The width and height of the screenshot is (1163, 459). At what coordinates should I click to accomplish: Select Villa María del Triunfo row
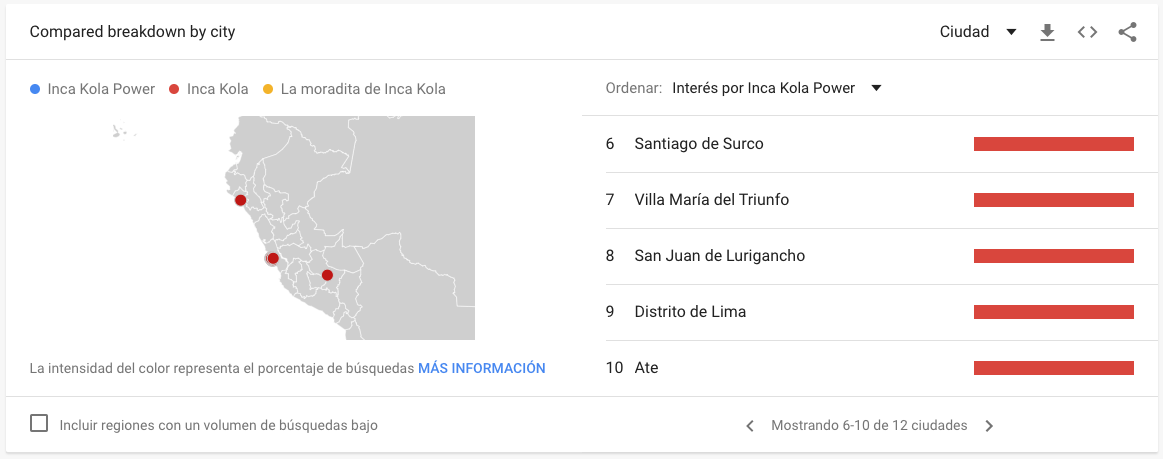tap(711, 200)
